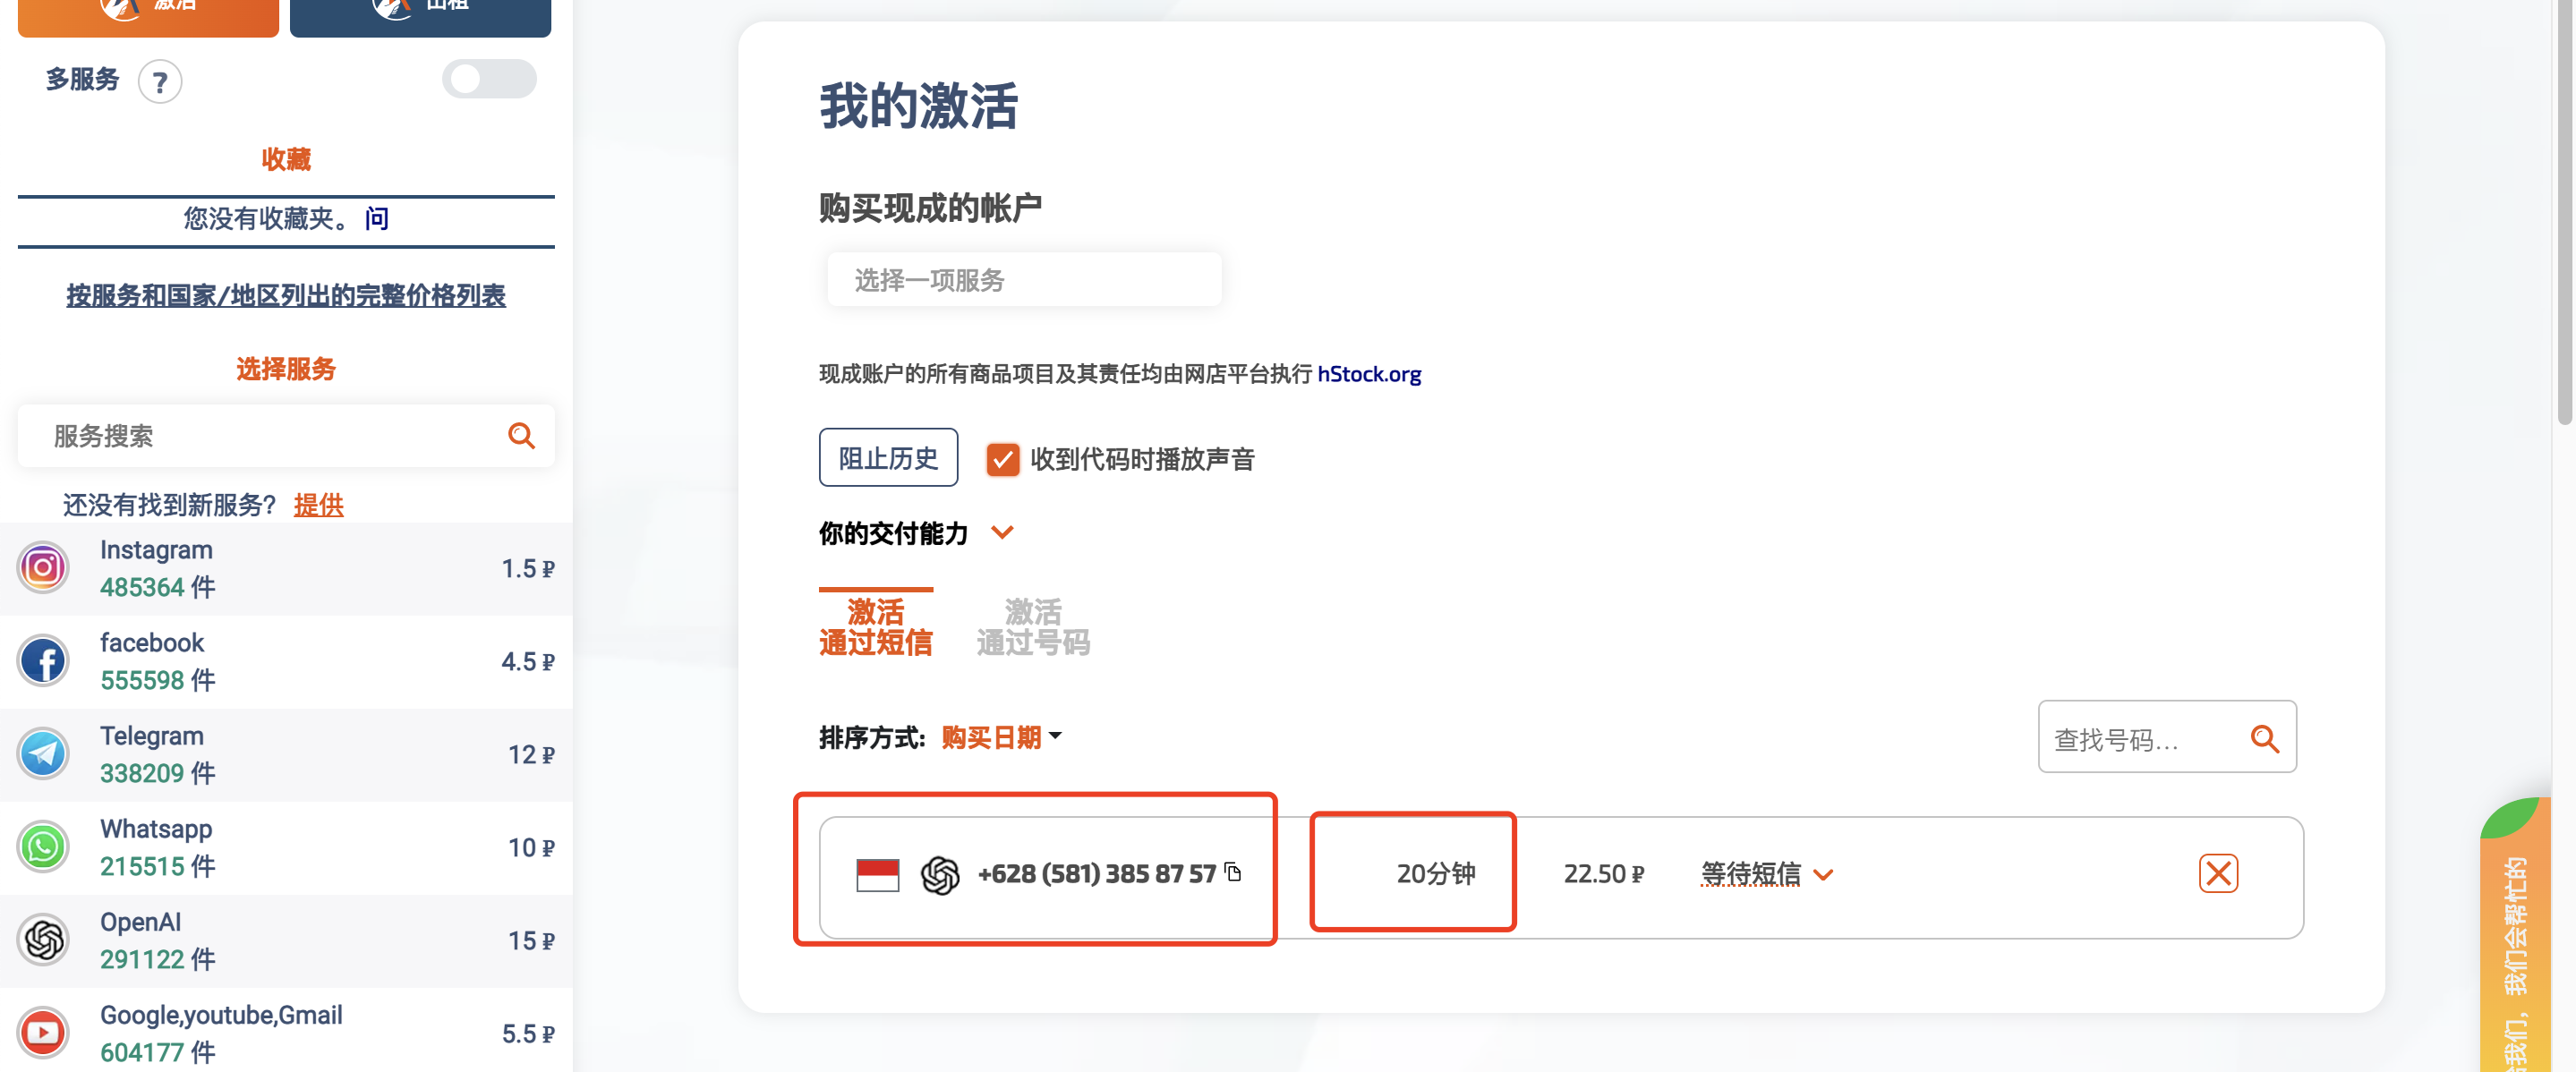Uncheck 收到代码时播放声音 checkbox
Image resolution: width=2576 pixels, height=1072 pixels.
(1002, 459)
